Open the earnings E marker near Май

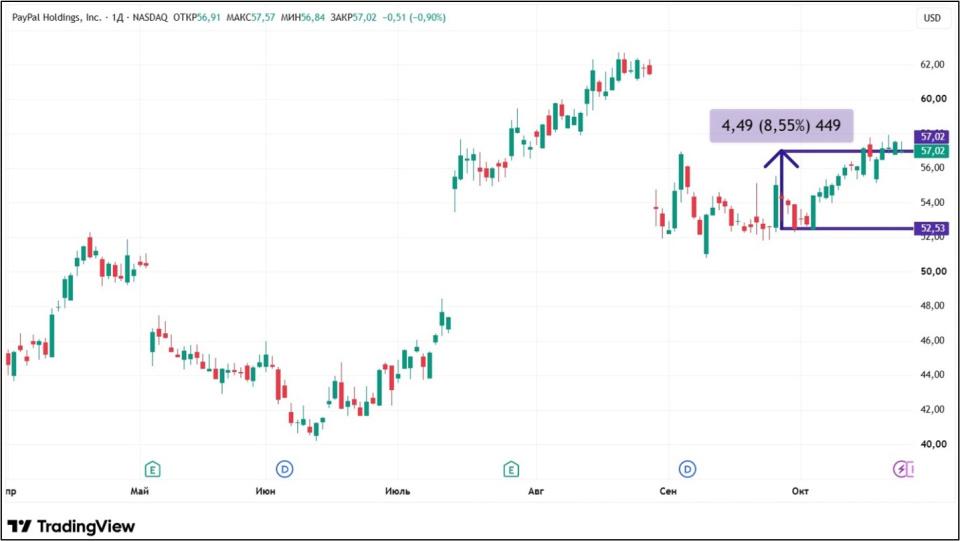click(152, 469)
